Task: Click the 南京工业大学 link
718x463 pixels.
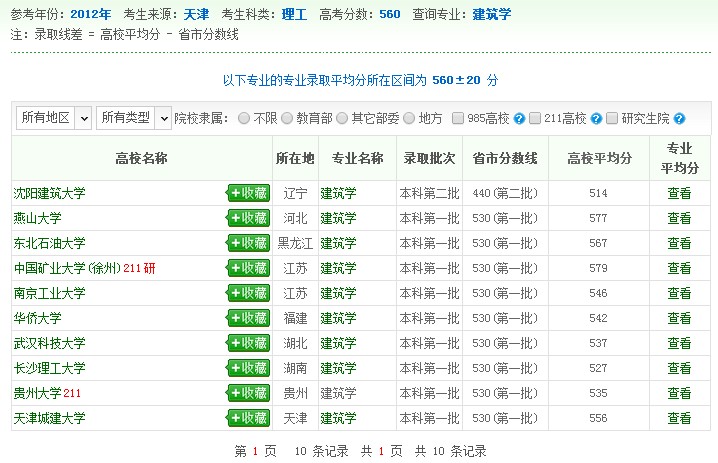Action: point(49,293)
